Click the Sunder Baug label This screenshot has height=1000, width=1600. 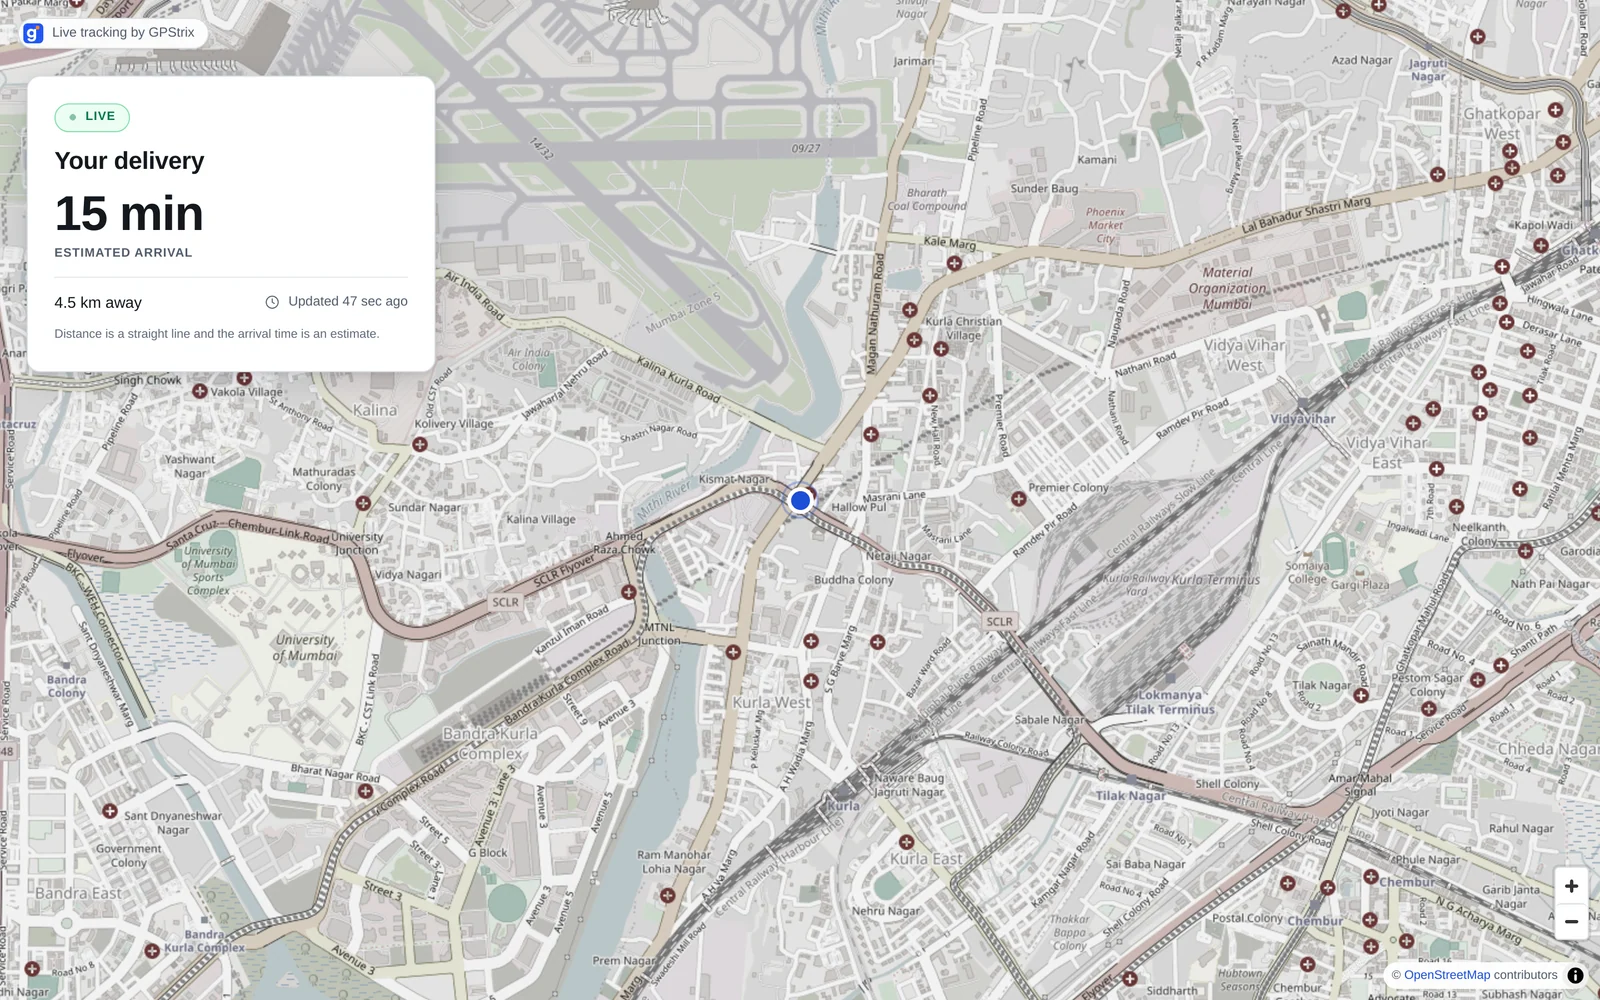[x=1044, y=188]
